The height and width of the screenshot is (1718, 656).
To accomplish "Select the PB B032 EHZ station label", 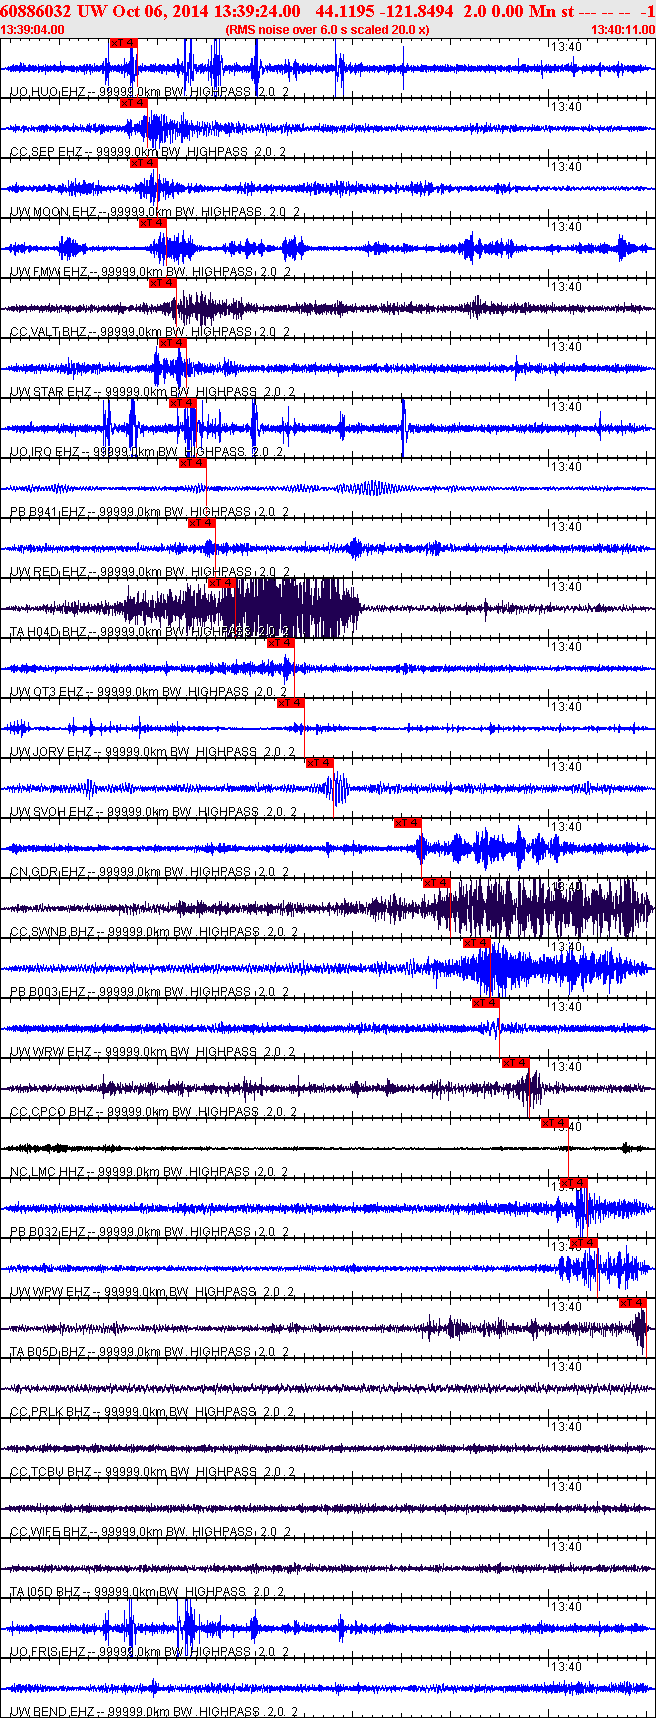I will coord(150,1231).
